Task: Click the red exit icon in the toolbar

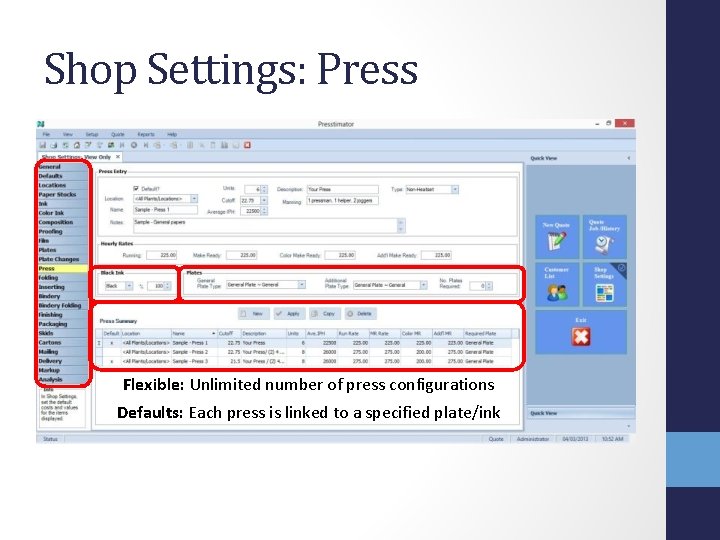Action: pyautogui.click(x=247, y=145)
